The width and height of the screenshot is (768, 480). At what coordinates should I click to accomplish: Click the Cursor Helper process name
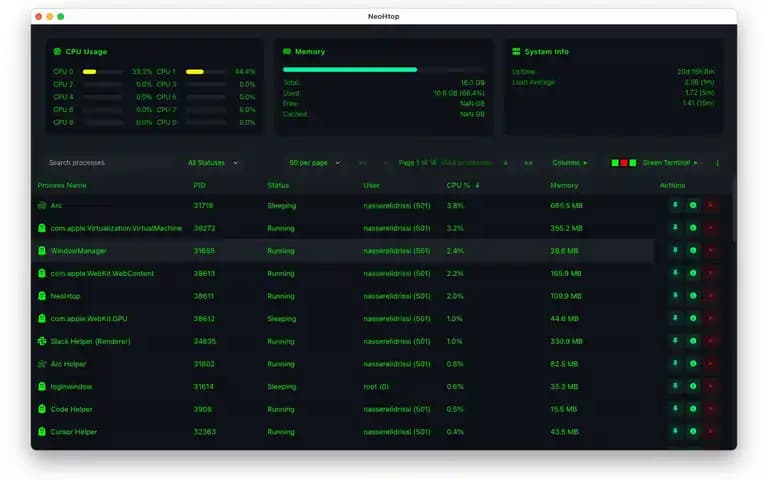coord(73,432)
